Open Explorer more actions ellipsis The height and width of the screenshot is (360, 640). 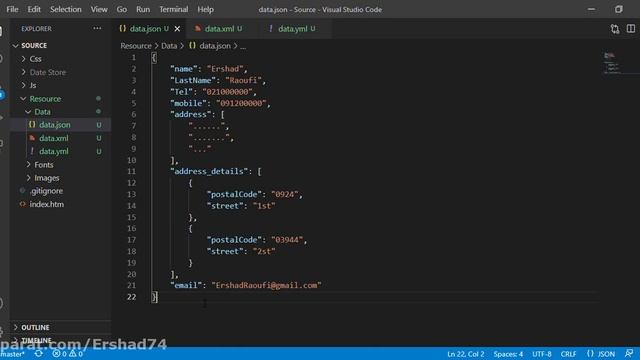pyautogui.click(x=97, y=28)
